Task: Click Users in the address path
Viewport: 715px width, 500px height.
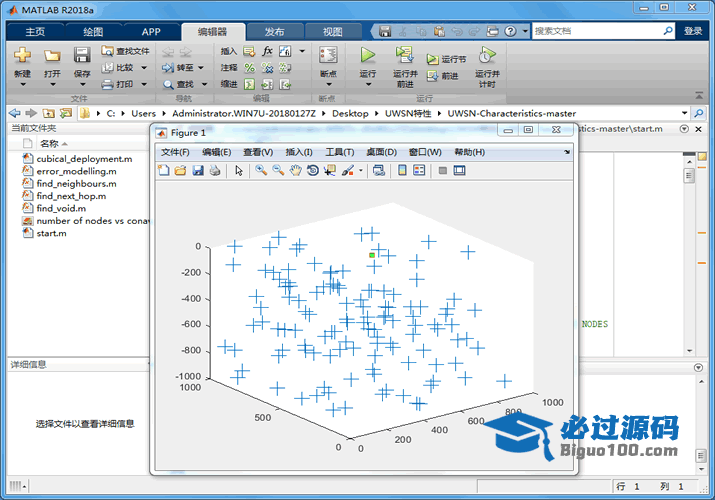Action: click(144, 113)
